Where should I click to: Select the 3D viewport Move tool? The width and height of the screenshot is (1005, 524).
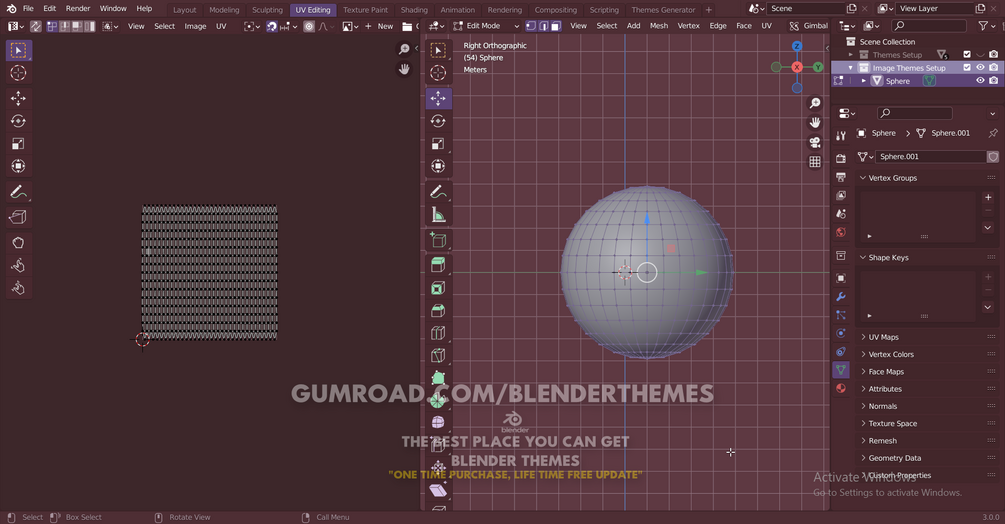point(438,98)
